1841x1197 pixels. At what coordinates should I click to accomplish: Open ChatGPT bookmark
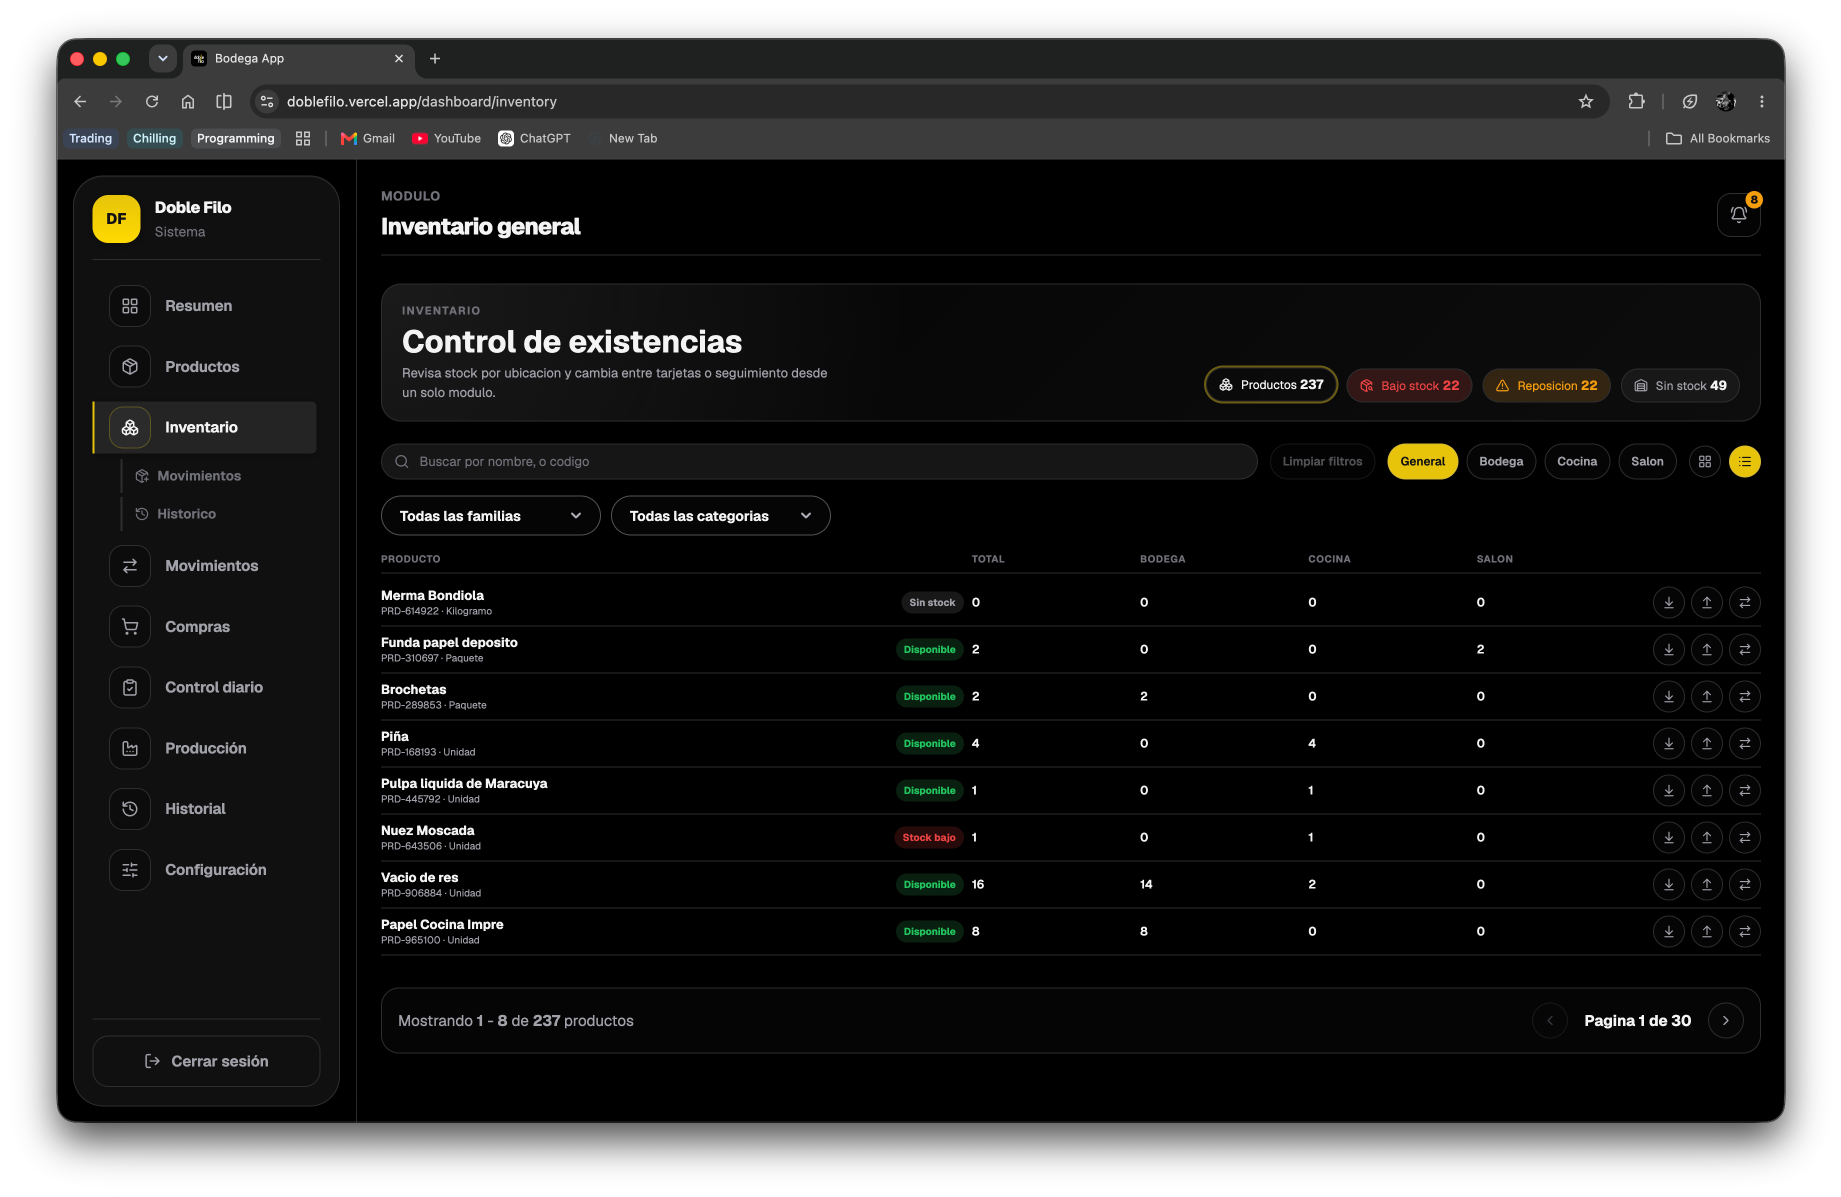click(535, 139)
